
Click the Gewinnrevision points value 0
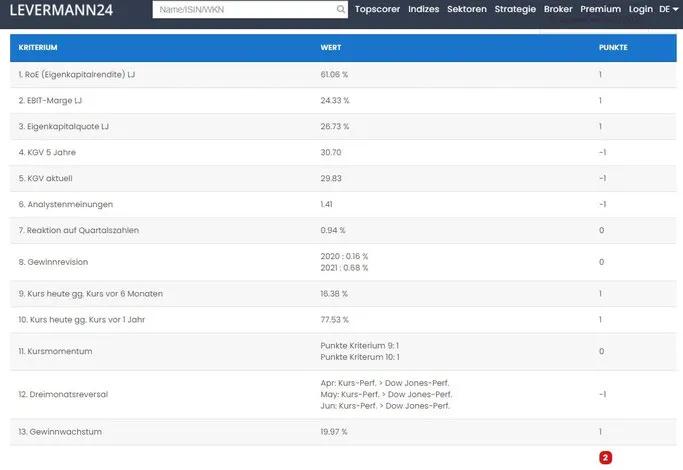(x=601, y=262)
